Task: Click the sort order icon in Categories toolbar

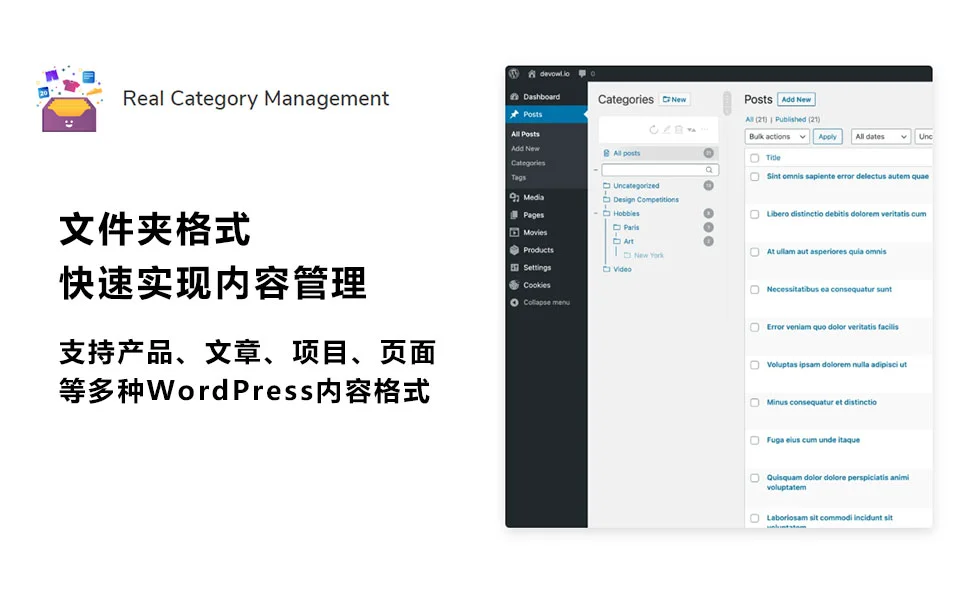Action: click(x=691, y=130)
